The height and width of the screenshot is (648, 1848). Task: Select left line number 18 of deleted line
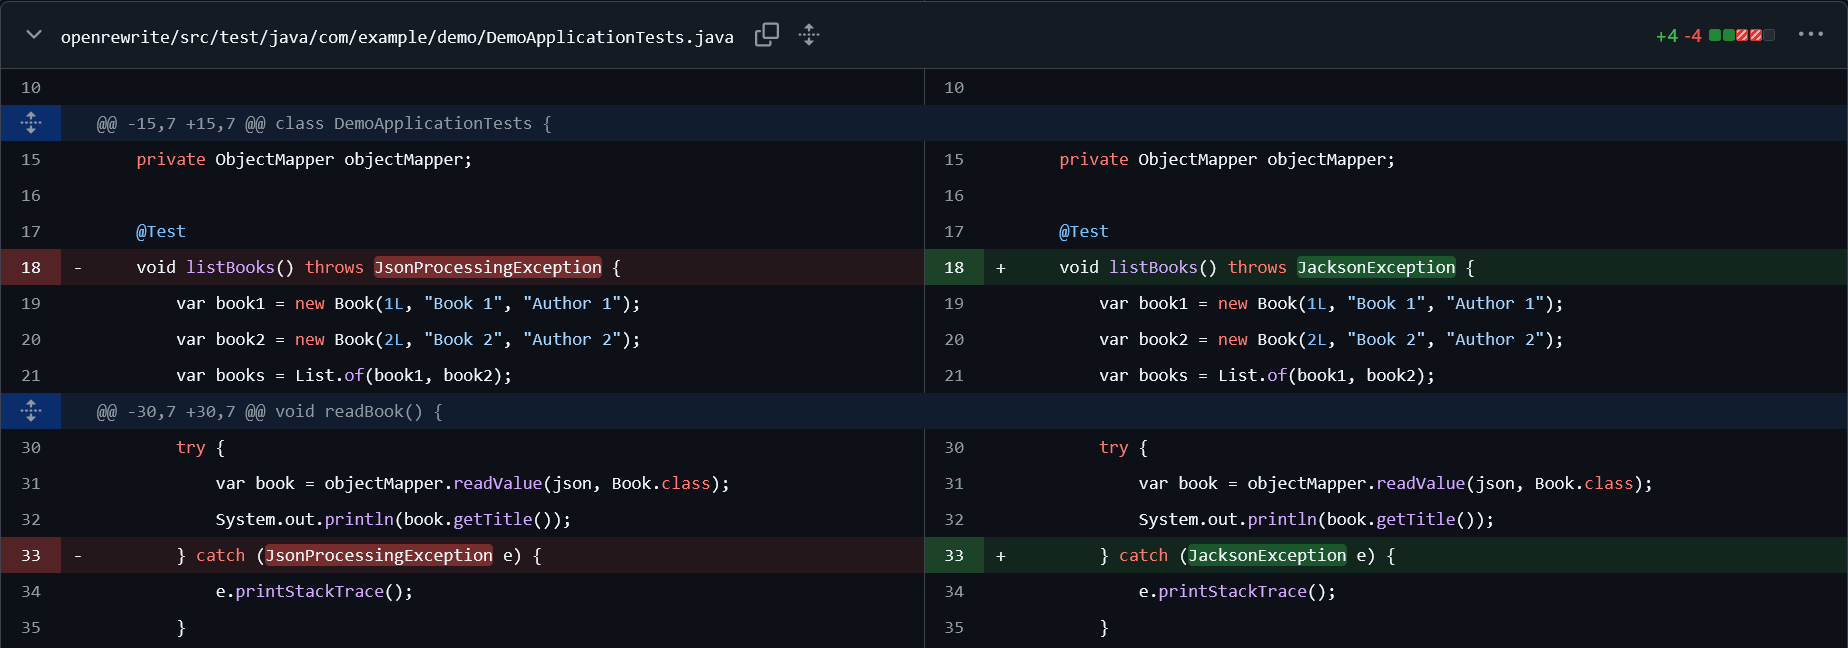click(x=31, y=267)
